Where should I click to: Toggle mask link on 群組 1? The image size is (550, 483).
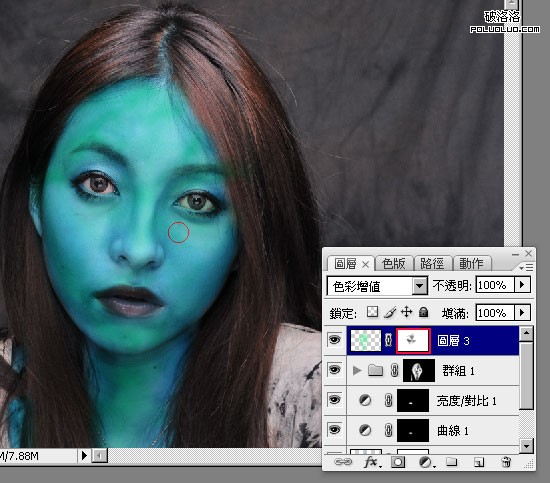point(395,370)
